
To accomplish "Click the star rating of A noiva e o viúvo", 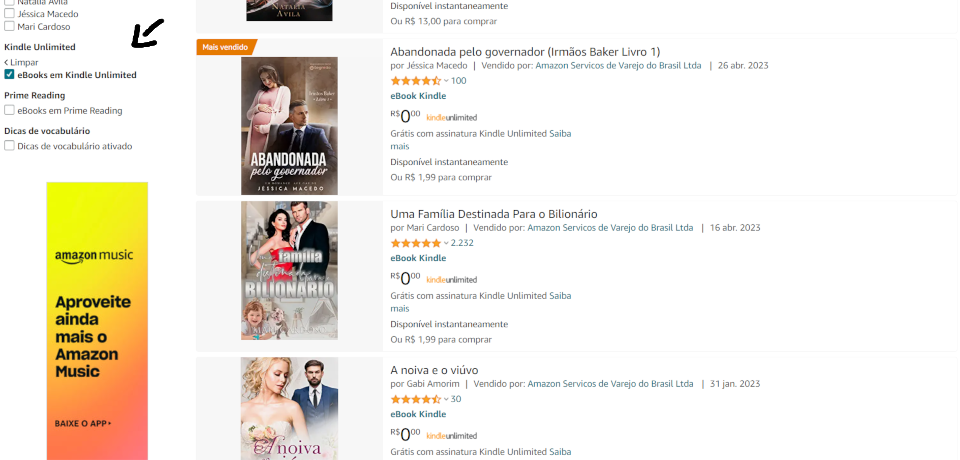I will (x=415, y=399).
